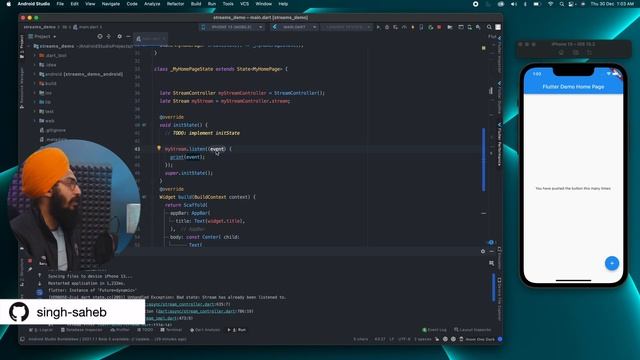Screen dimensions: 640x360
Task: Open the Navigate menu
Action: (111, 4)
